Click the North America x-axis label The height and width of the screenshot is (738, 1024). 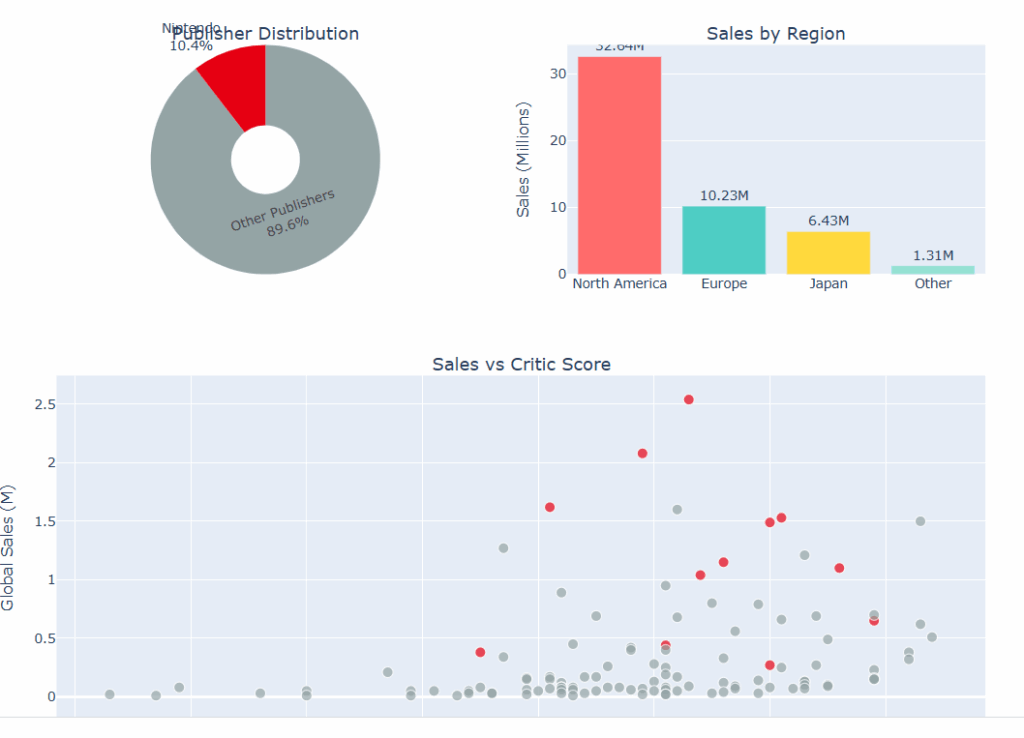click(619, 284)
